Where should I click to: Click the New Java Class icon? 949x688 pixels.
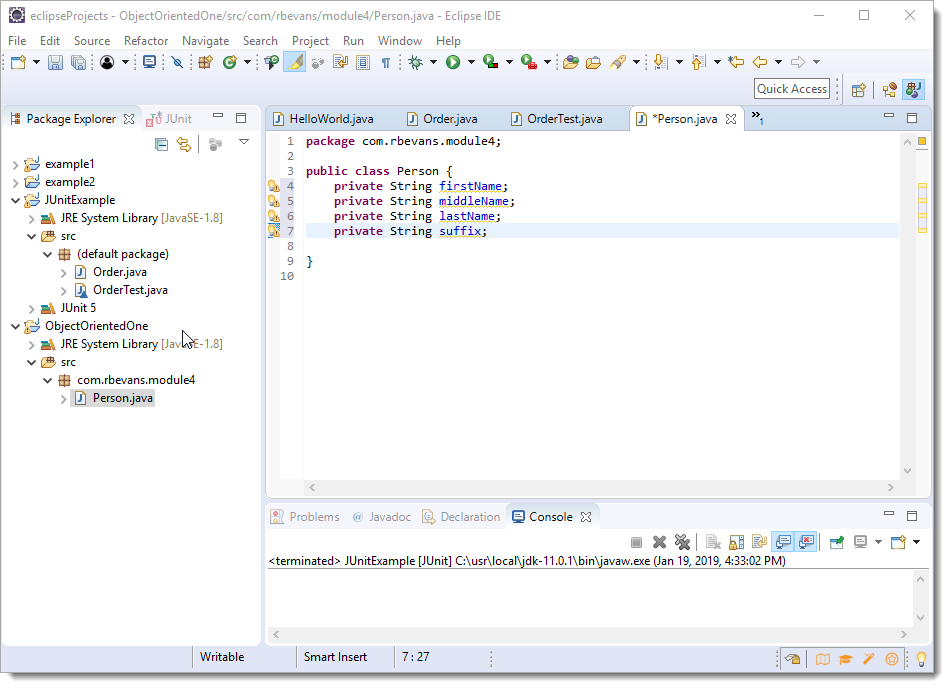(230, 62)
